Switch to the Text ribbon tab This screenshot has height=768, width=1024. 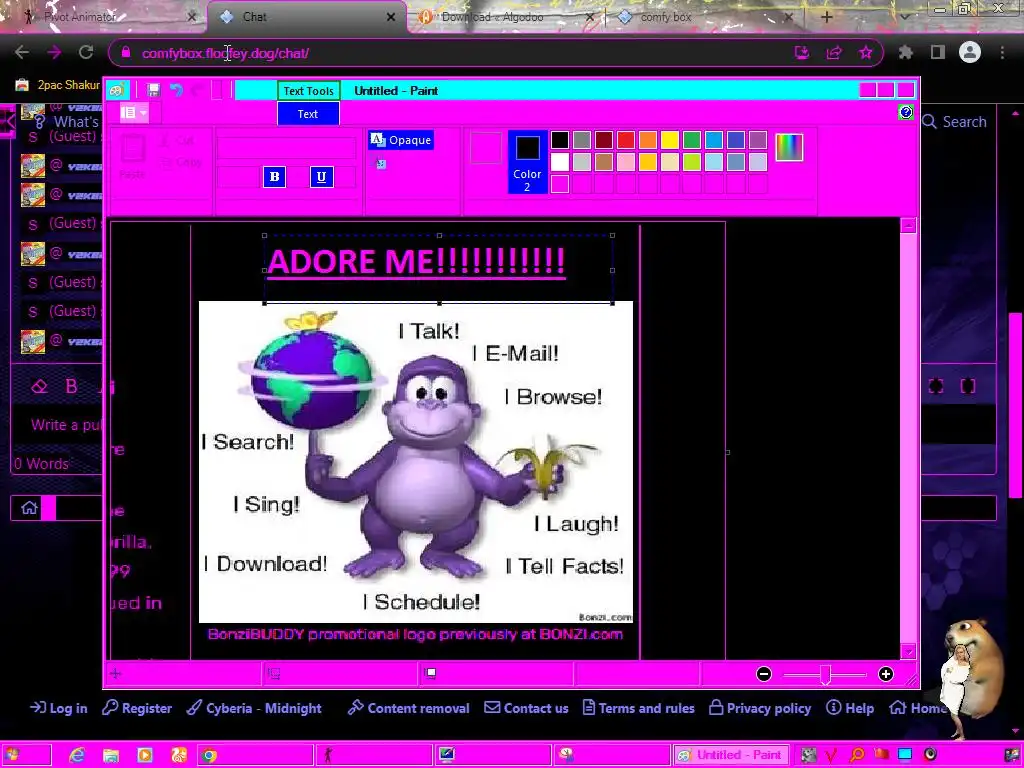(x=308, y=114)
